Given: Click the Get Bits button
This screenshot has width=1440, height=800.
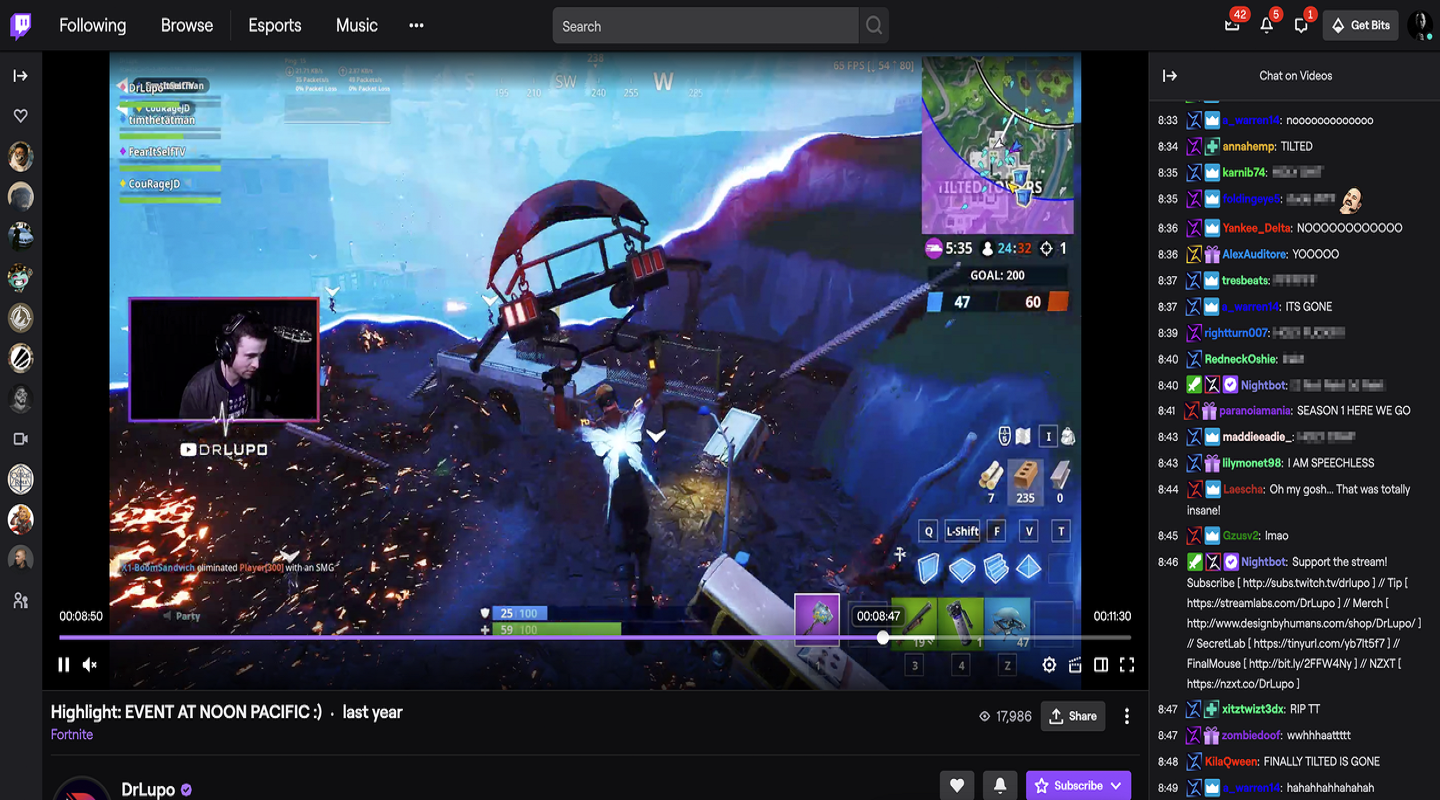Looking at the screenshot, I should point(1361,26).
